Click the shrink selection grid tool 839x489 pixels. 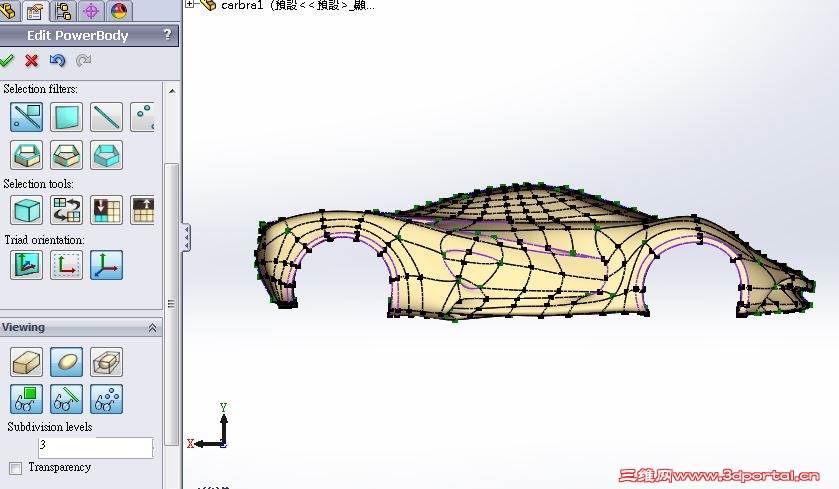click(x=106, y=210)
